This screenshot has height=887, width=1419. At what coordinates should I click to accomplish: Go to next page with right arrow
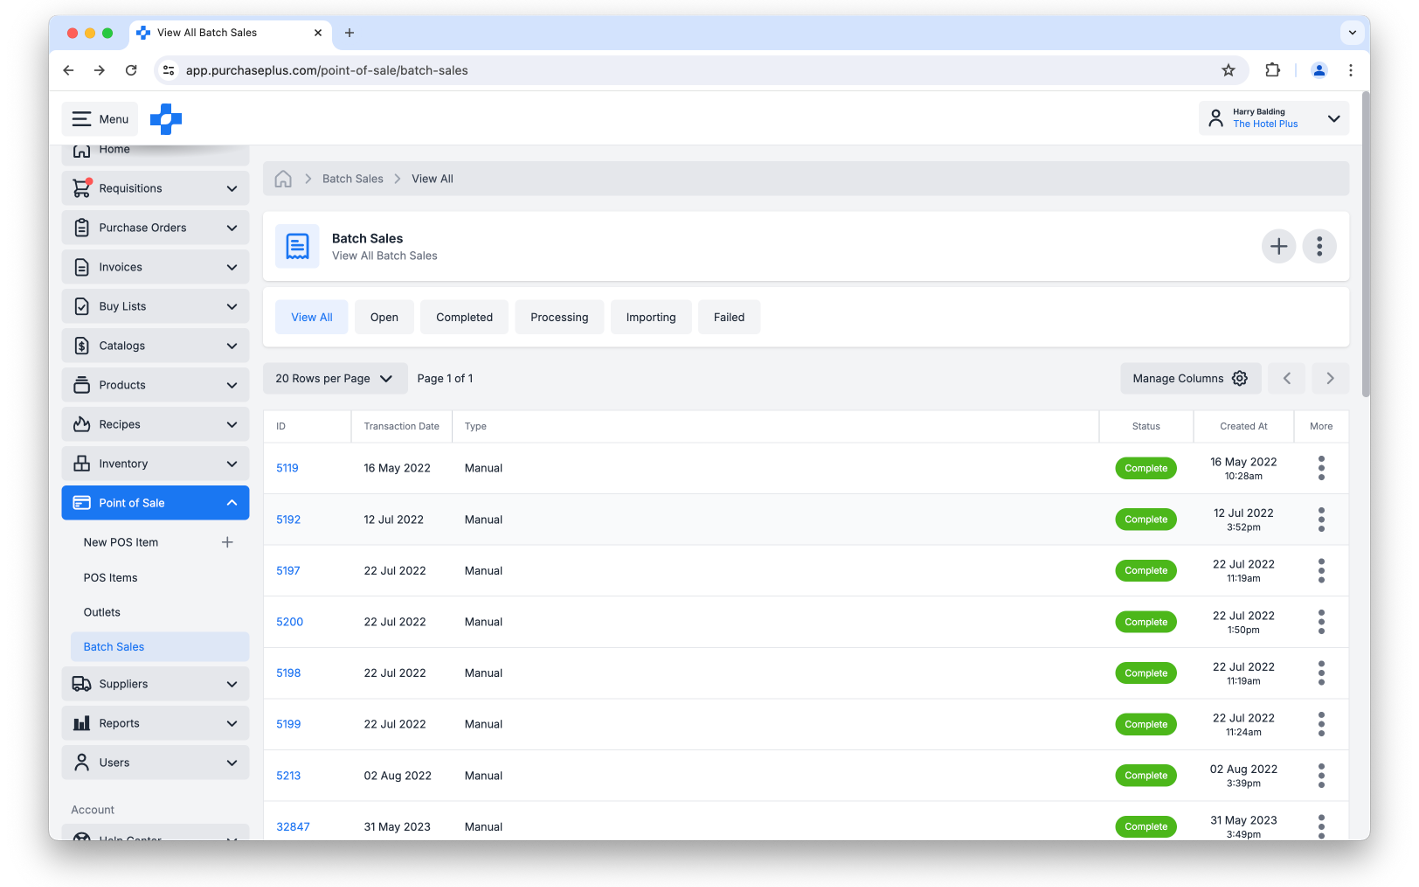[x=1330, y=378]
